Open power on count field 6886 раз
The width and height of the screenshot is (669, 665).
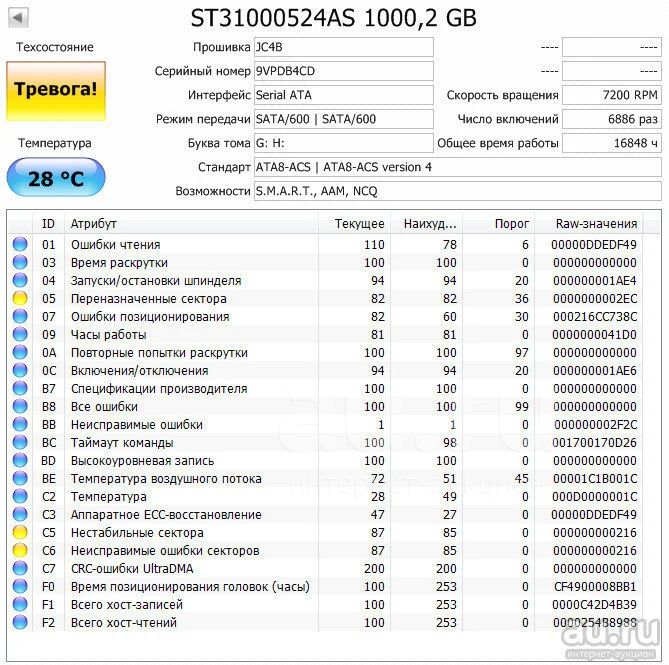click(612, 119)
